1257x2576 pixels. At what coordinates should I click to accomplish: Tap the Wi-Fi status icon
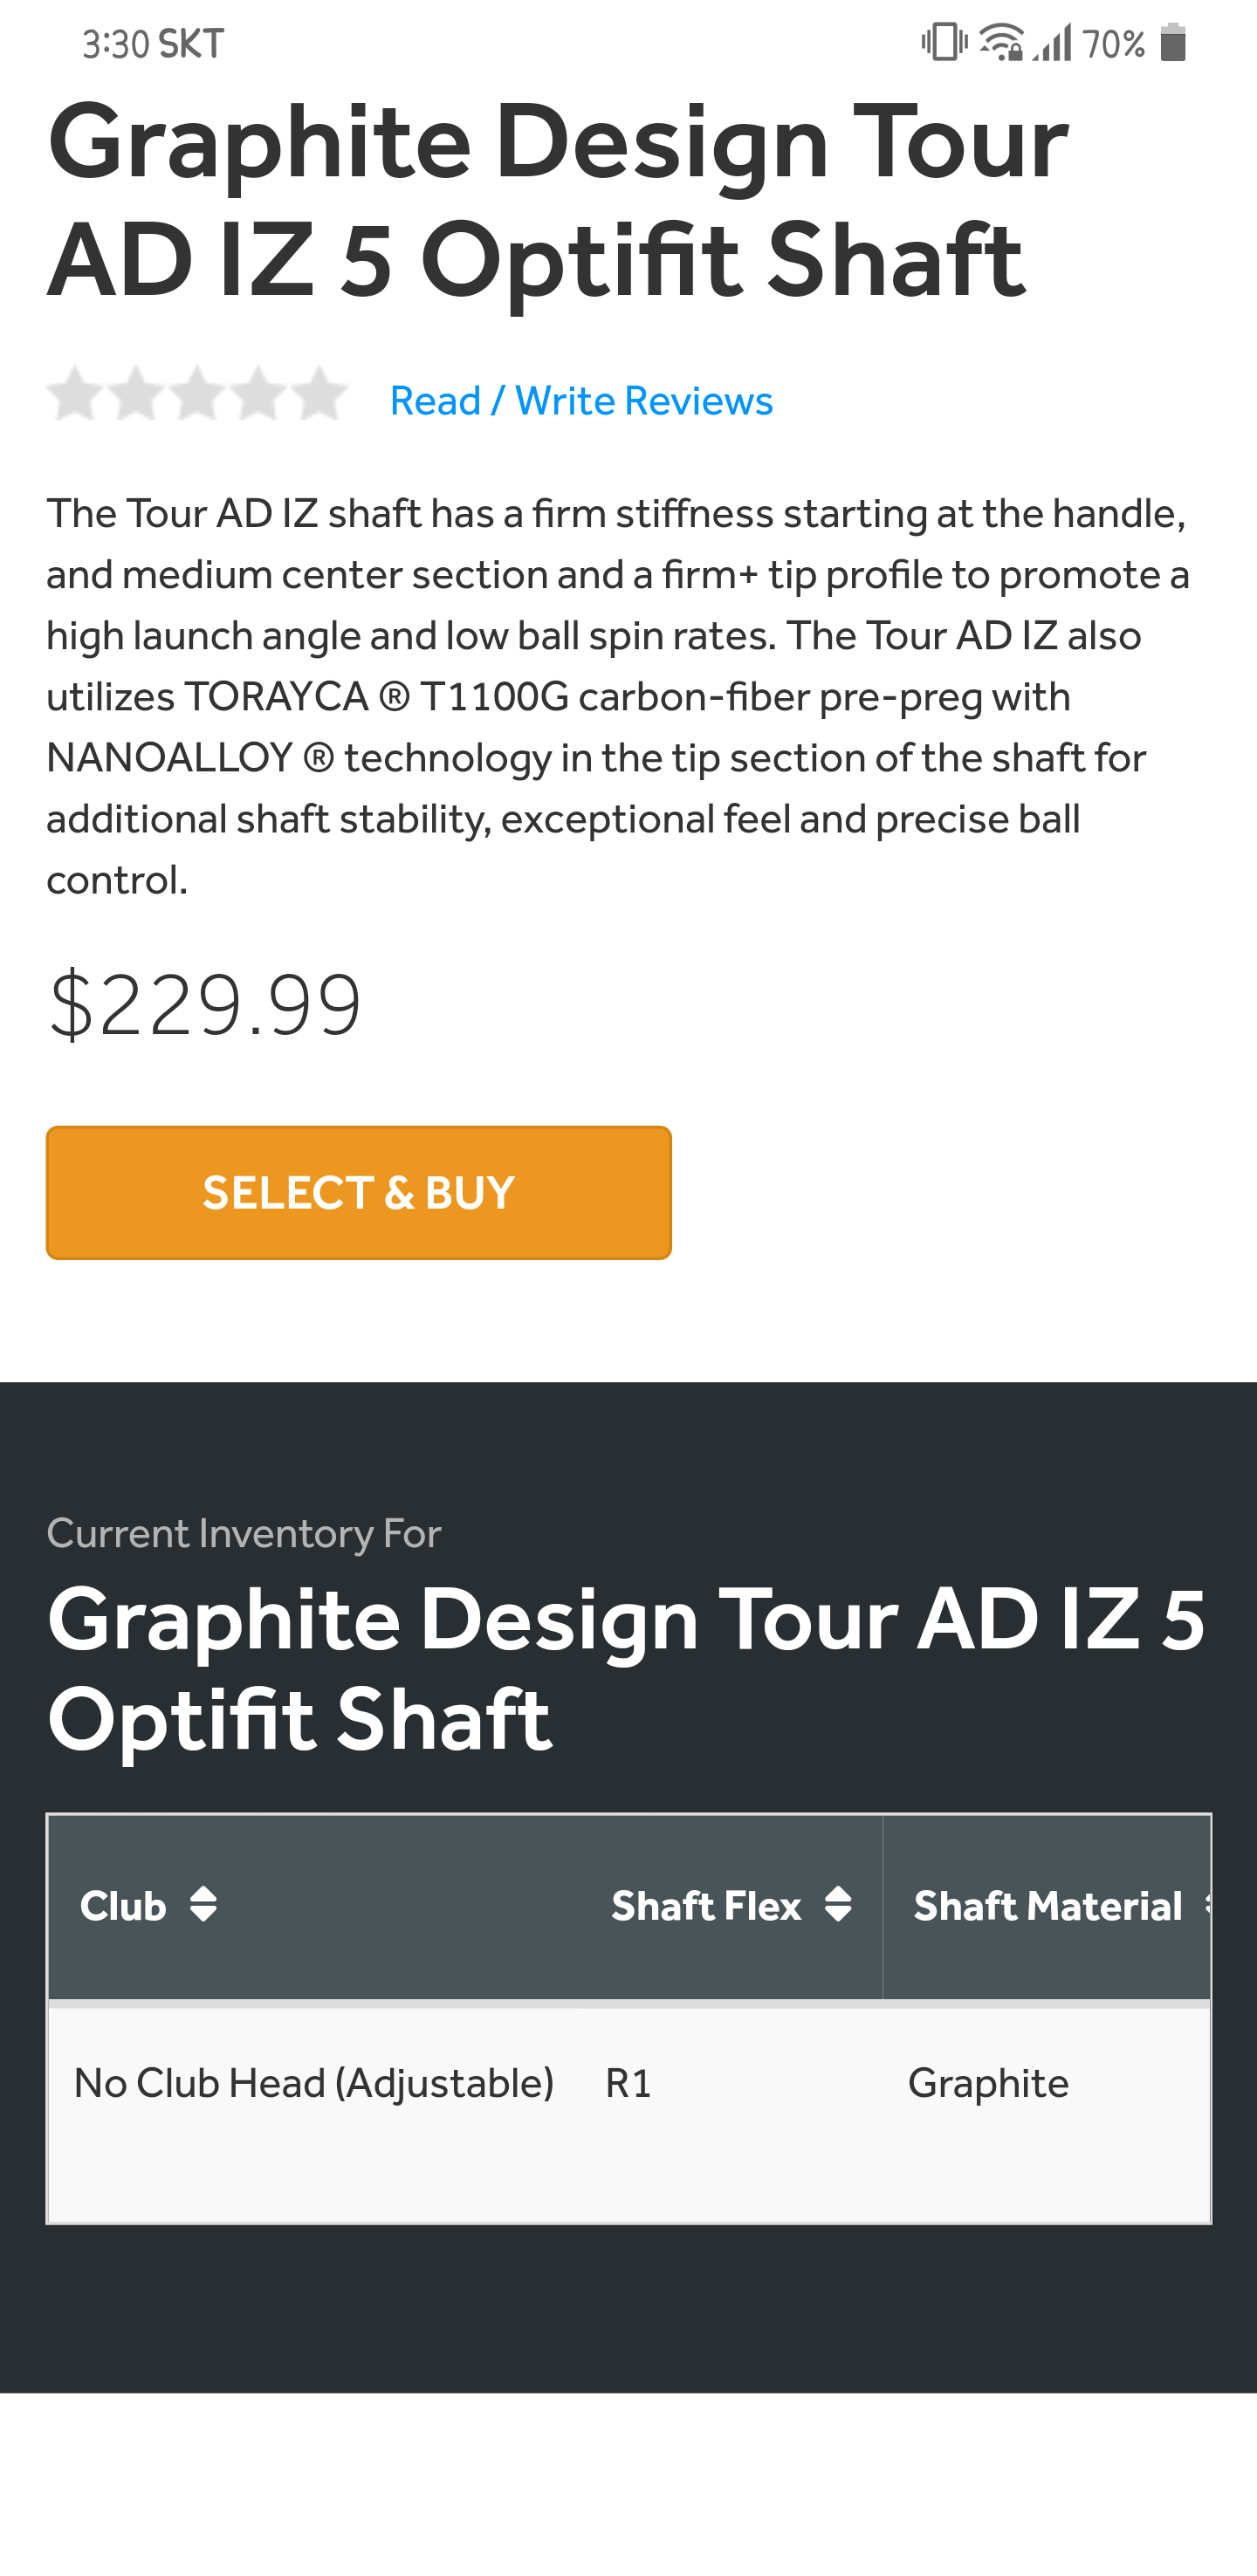1000,43
